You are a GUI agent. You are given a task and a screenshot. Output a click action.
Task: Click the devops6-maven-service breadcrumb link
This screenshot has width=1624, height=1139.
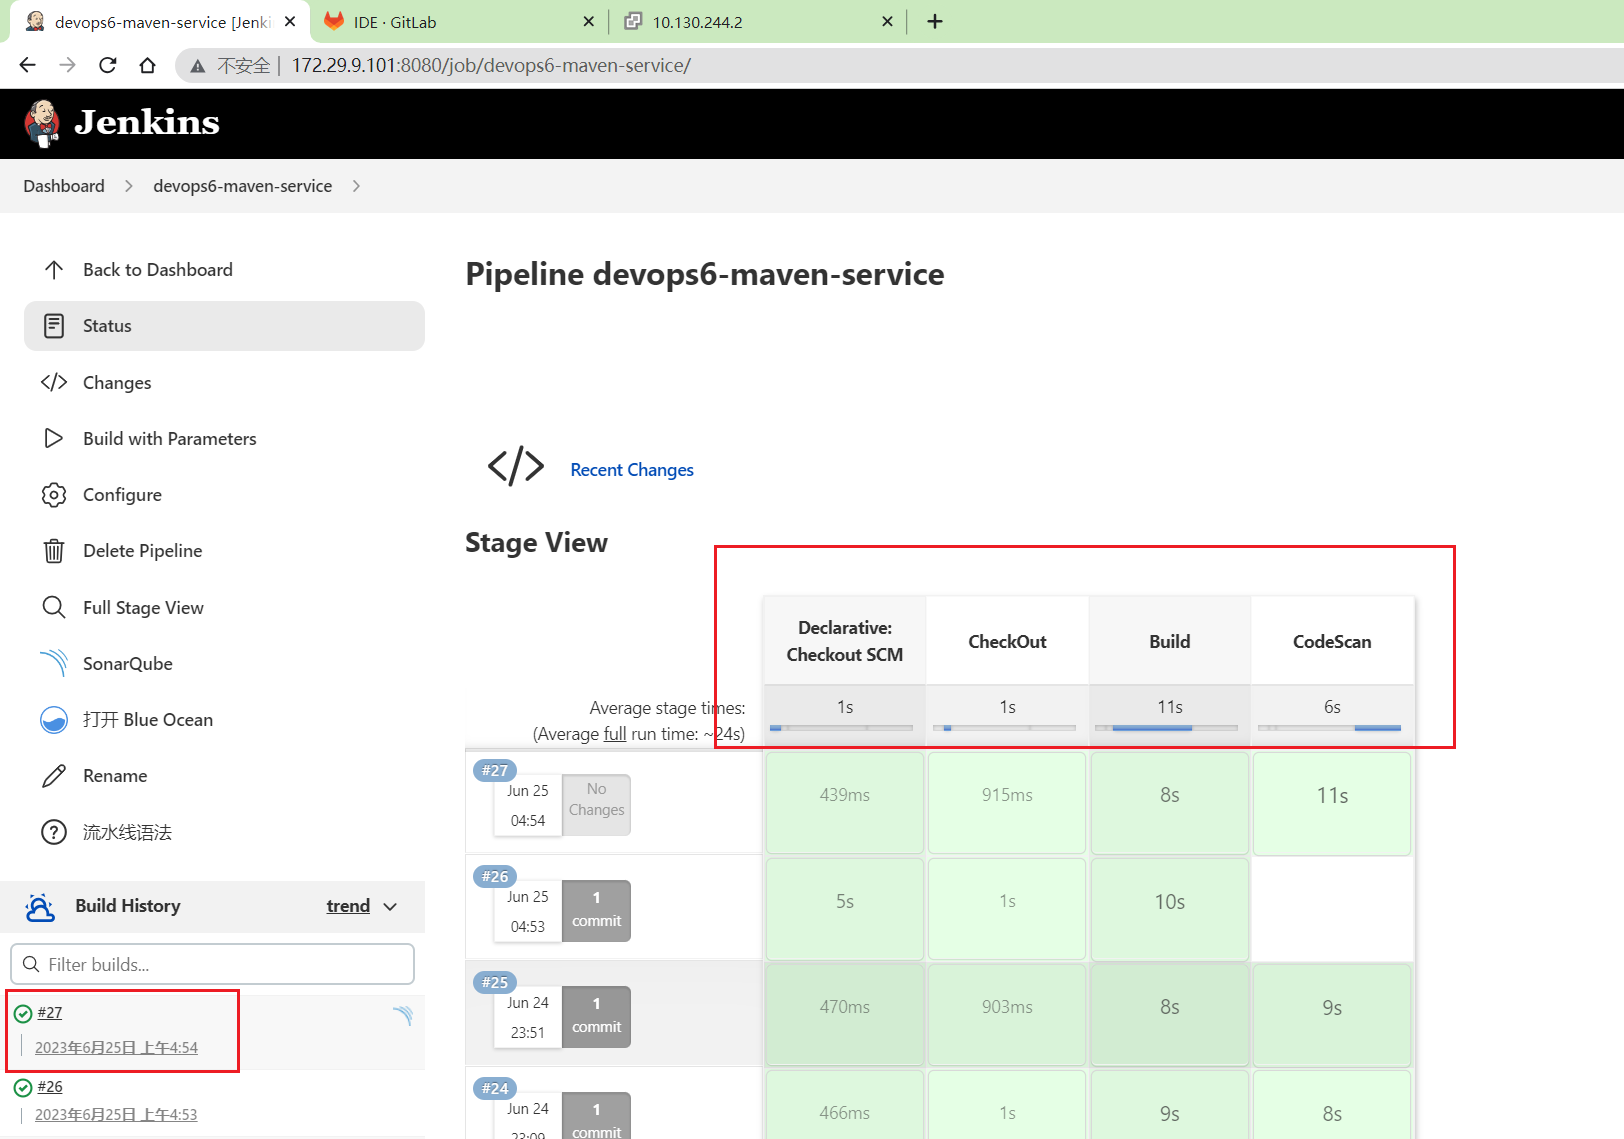point(242,186)
